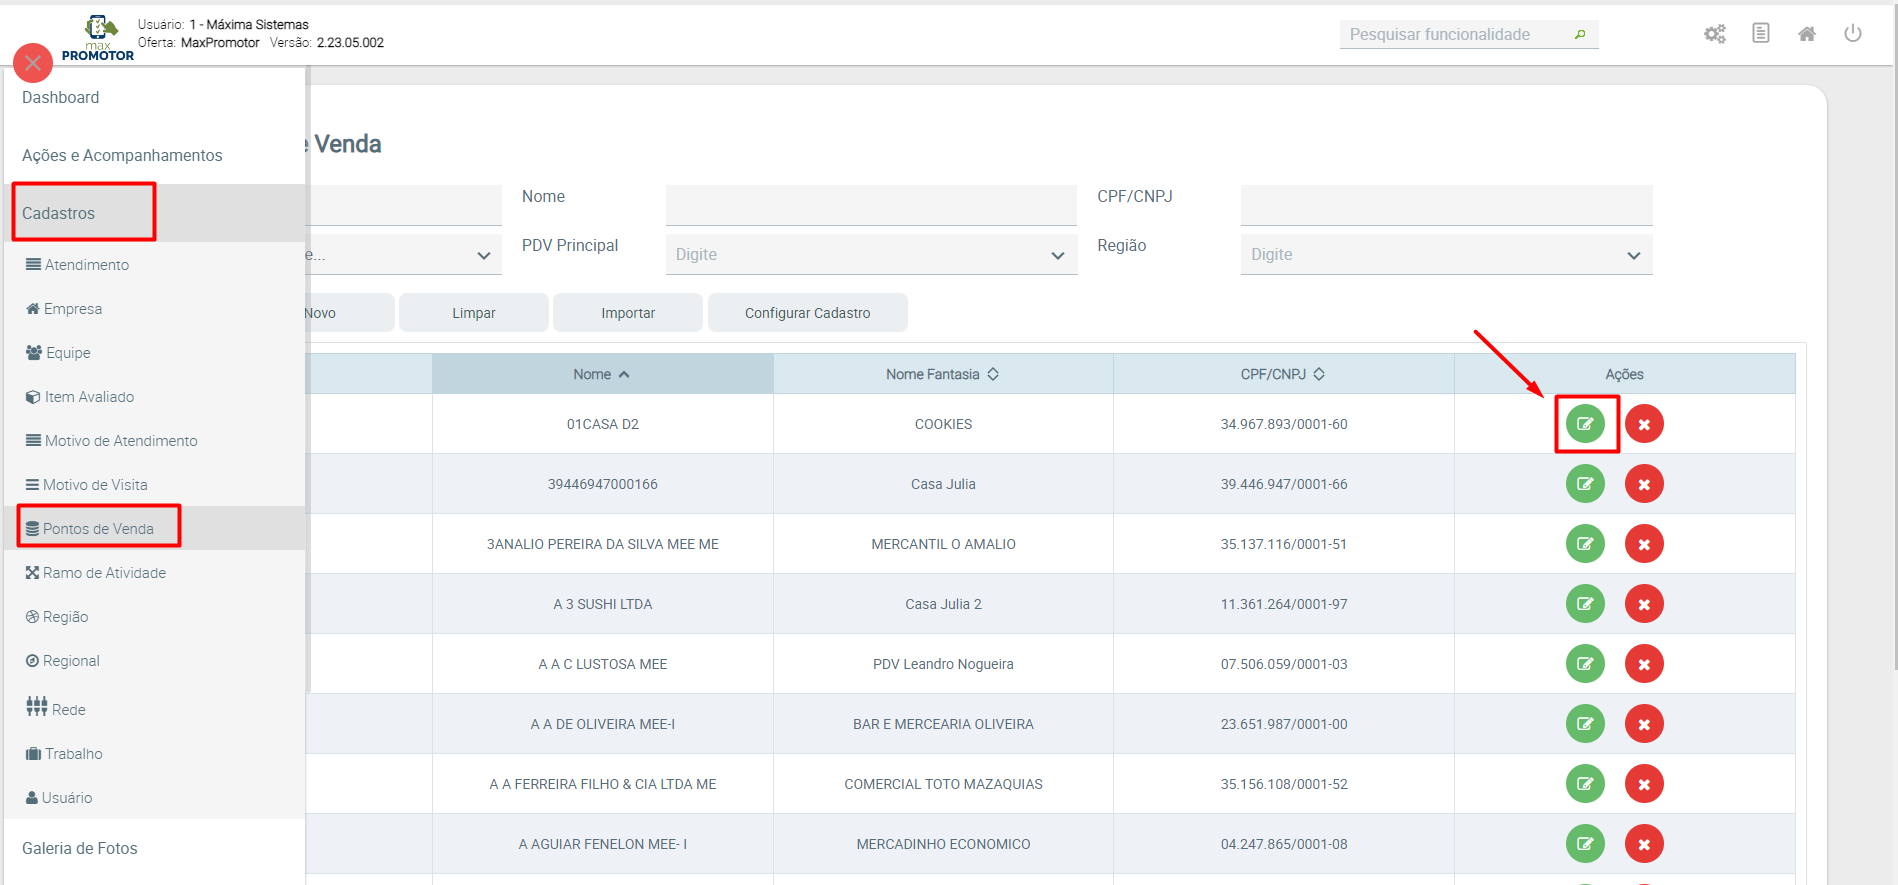This screenshot has height=885, width=1898.
Task: Go to home via house icon
Action: click(x=1807, y=34)
